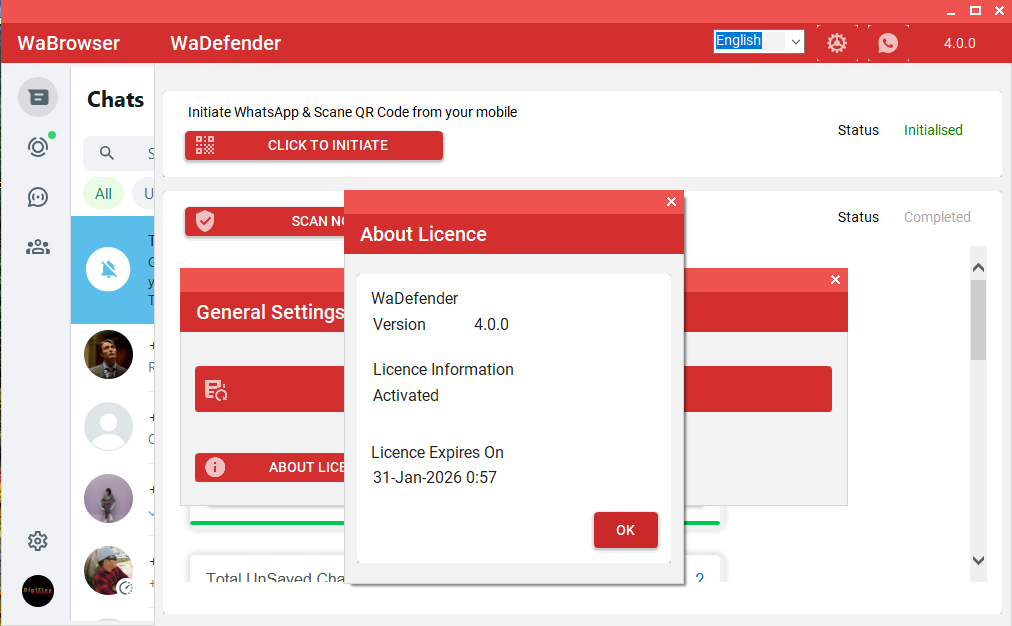
Task: Open the WaDefender settings gear in header
Action: [837, 43]
